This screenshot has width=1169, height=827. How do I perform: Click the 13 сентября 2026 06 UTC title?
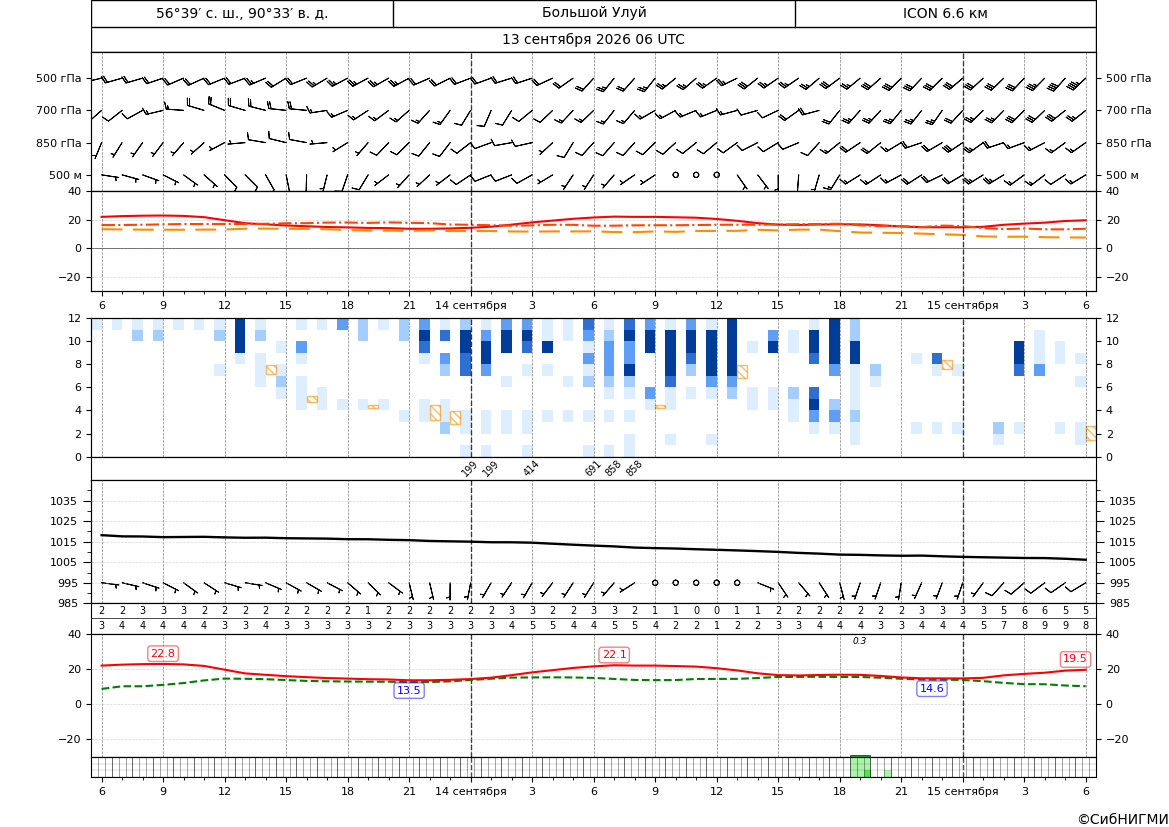pos(593,40)
